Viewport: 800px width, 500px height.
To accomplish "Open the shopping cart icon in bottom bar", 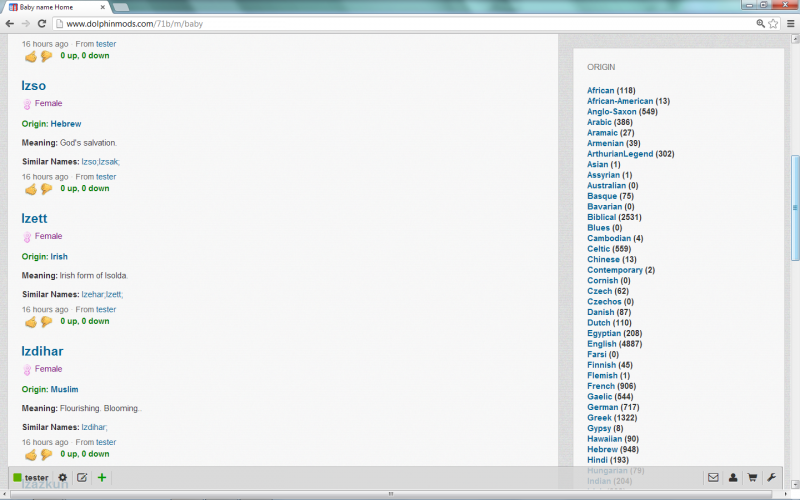I will (752, 478).
